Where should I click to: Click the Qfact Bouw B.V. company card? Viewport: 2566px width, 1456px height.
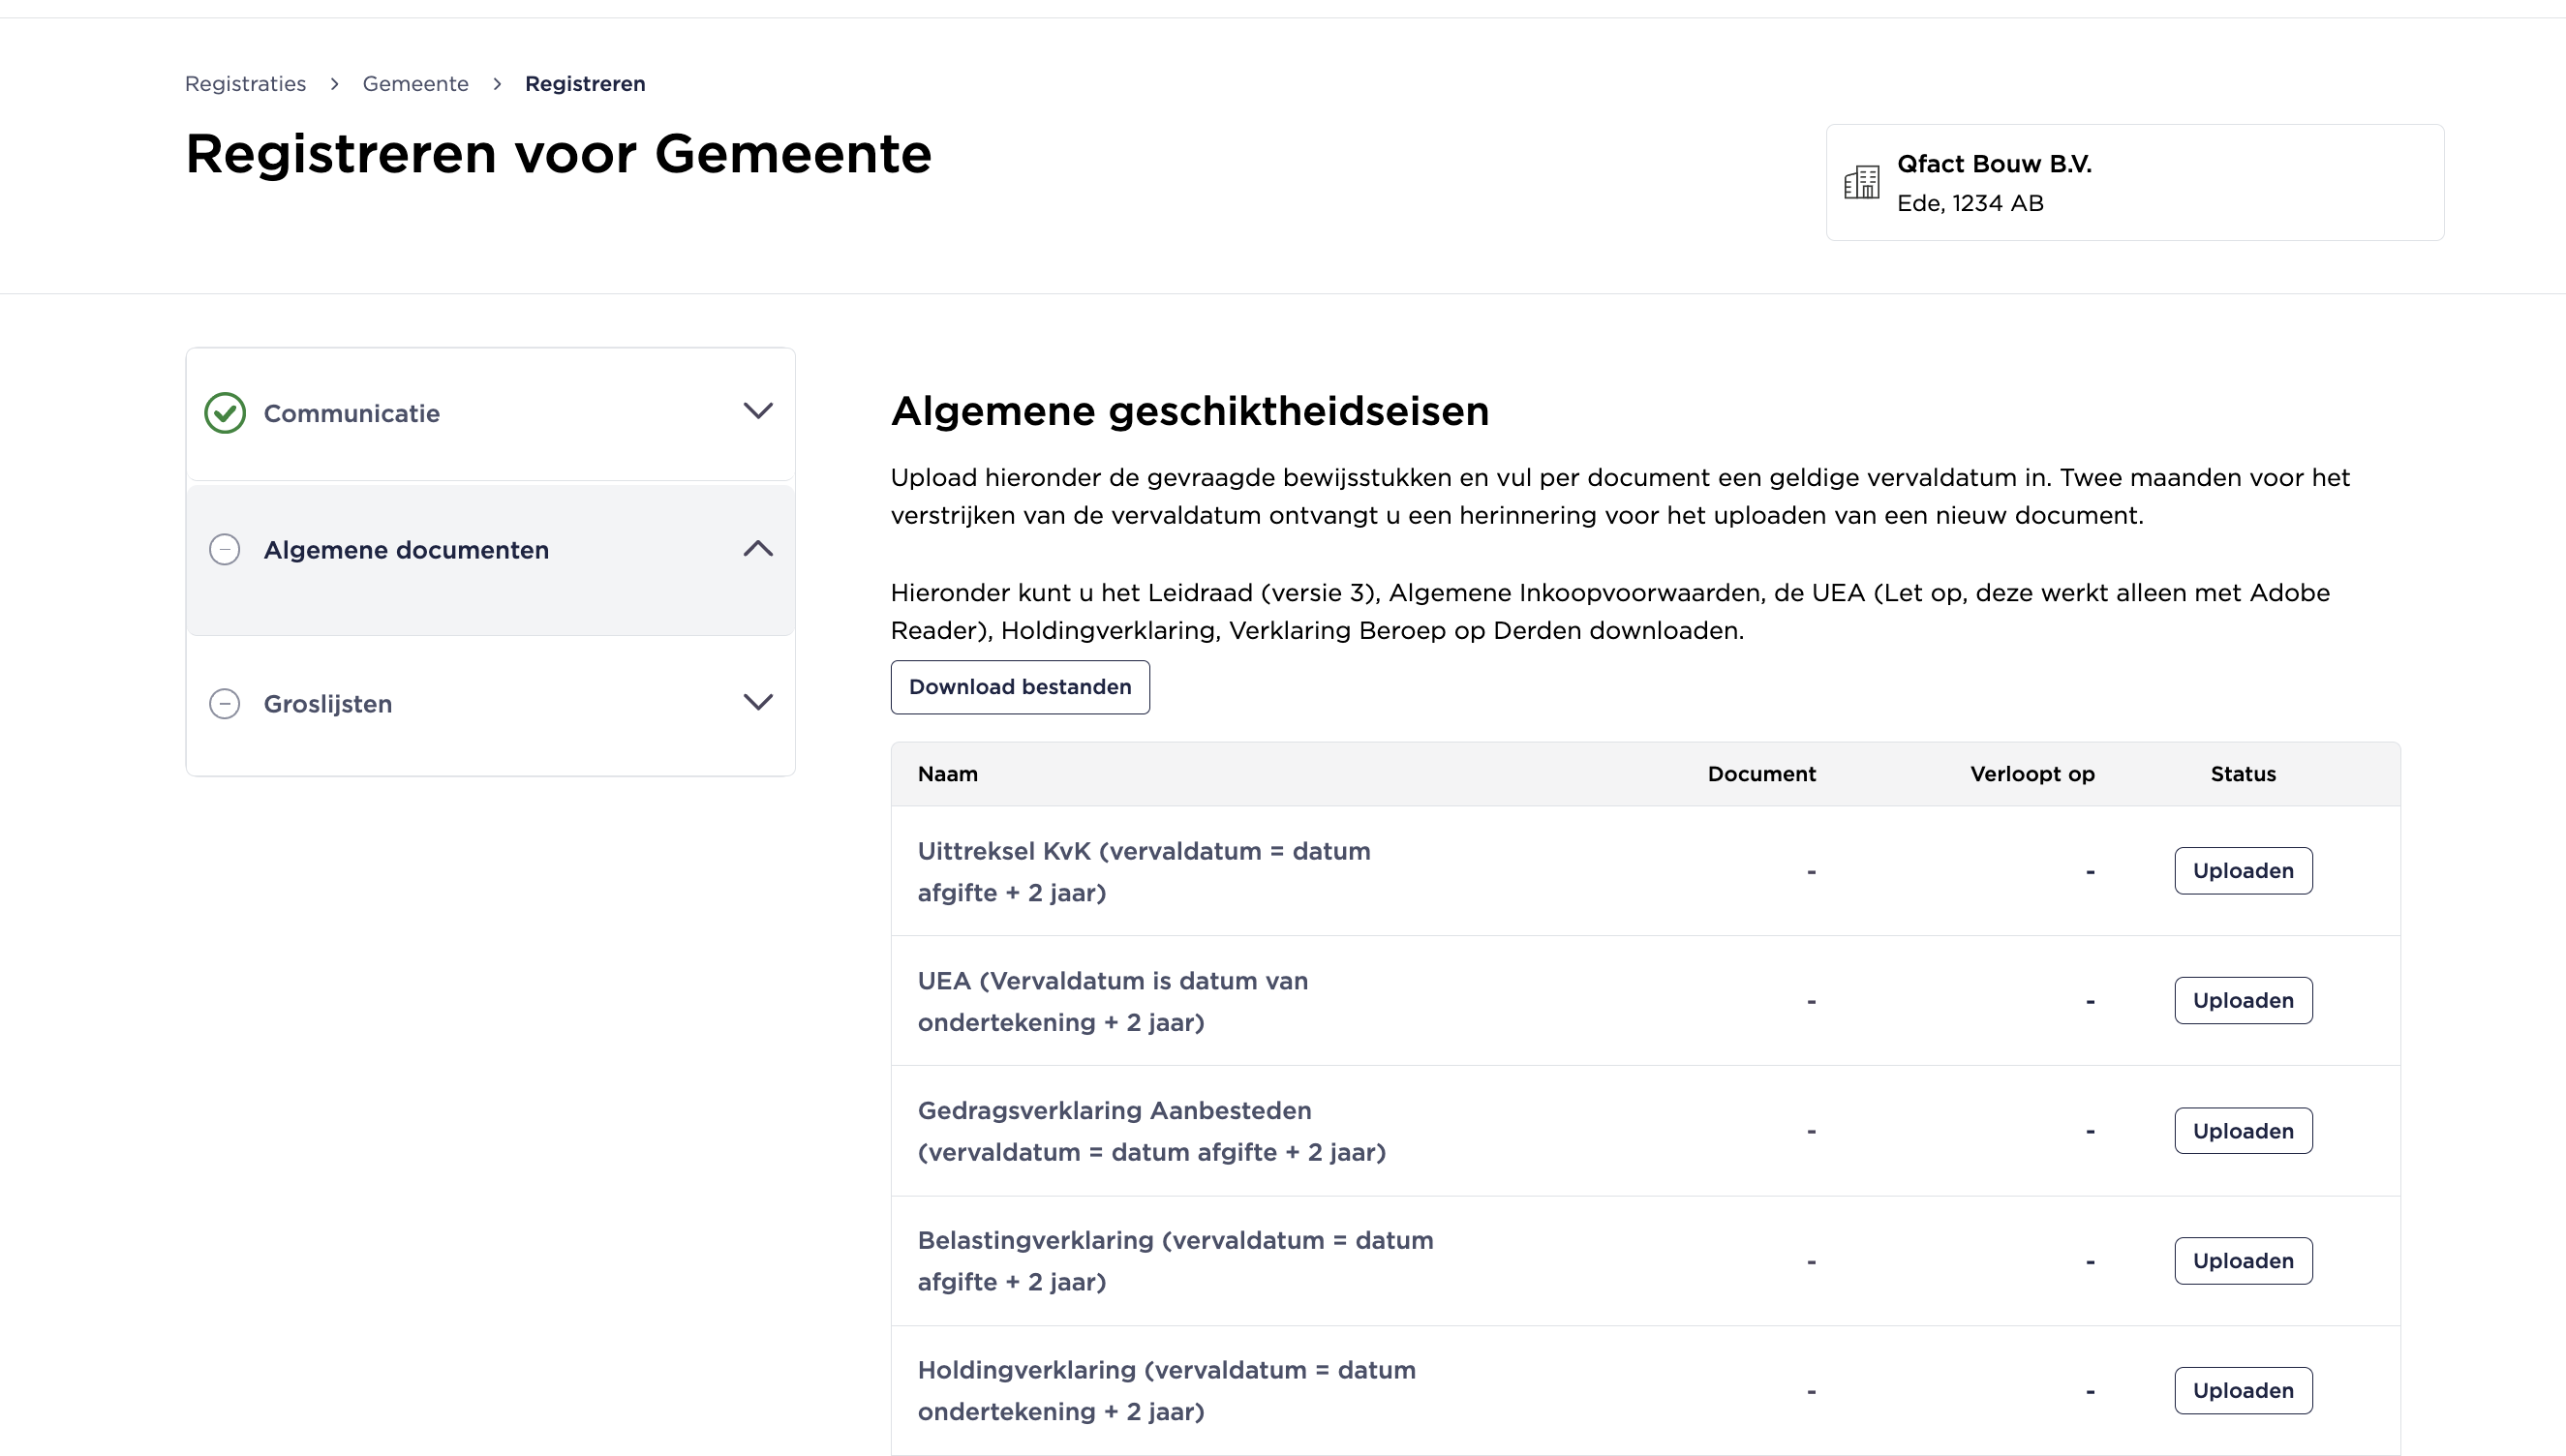coord(2134,183)
